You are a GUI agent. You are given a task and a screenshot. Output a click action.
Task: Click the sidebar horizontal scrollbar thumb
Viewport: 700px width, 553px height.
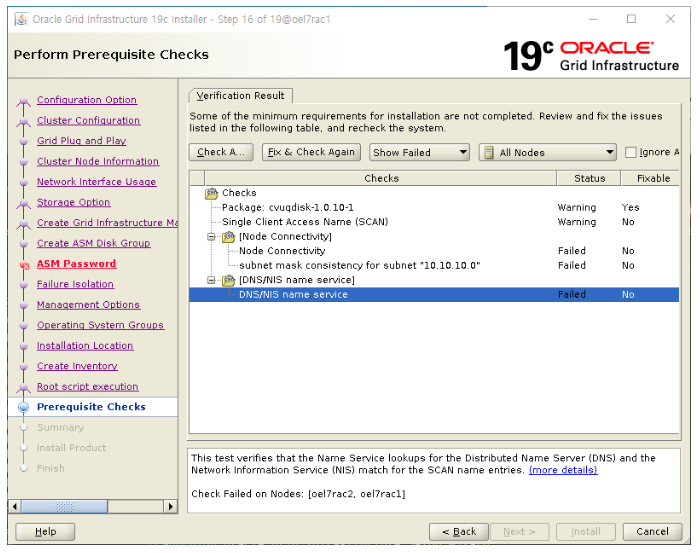(x=64, y=507)
